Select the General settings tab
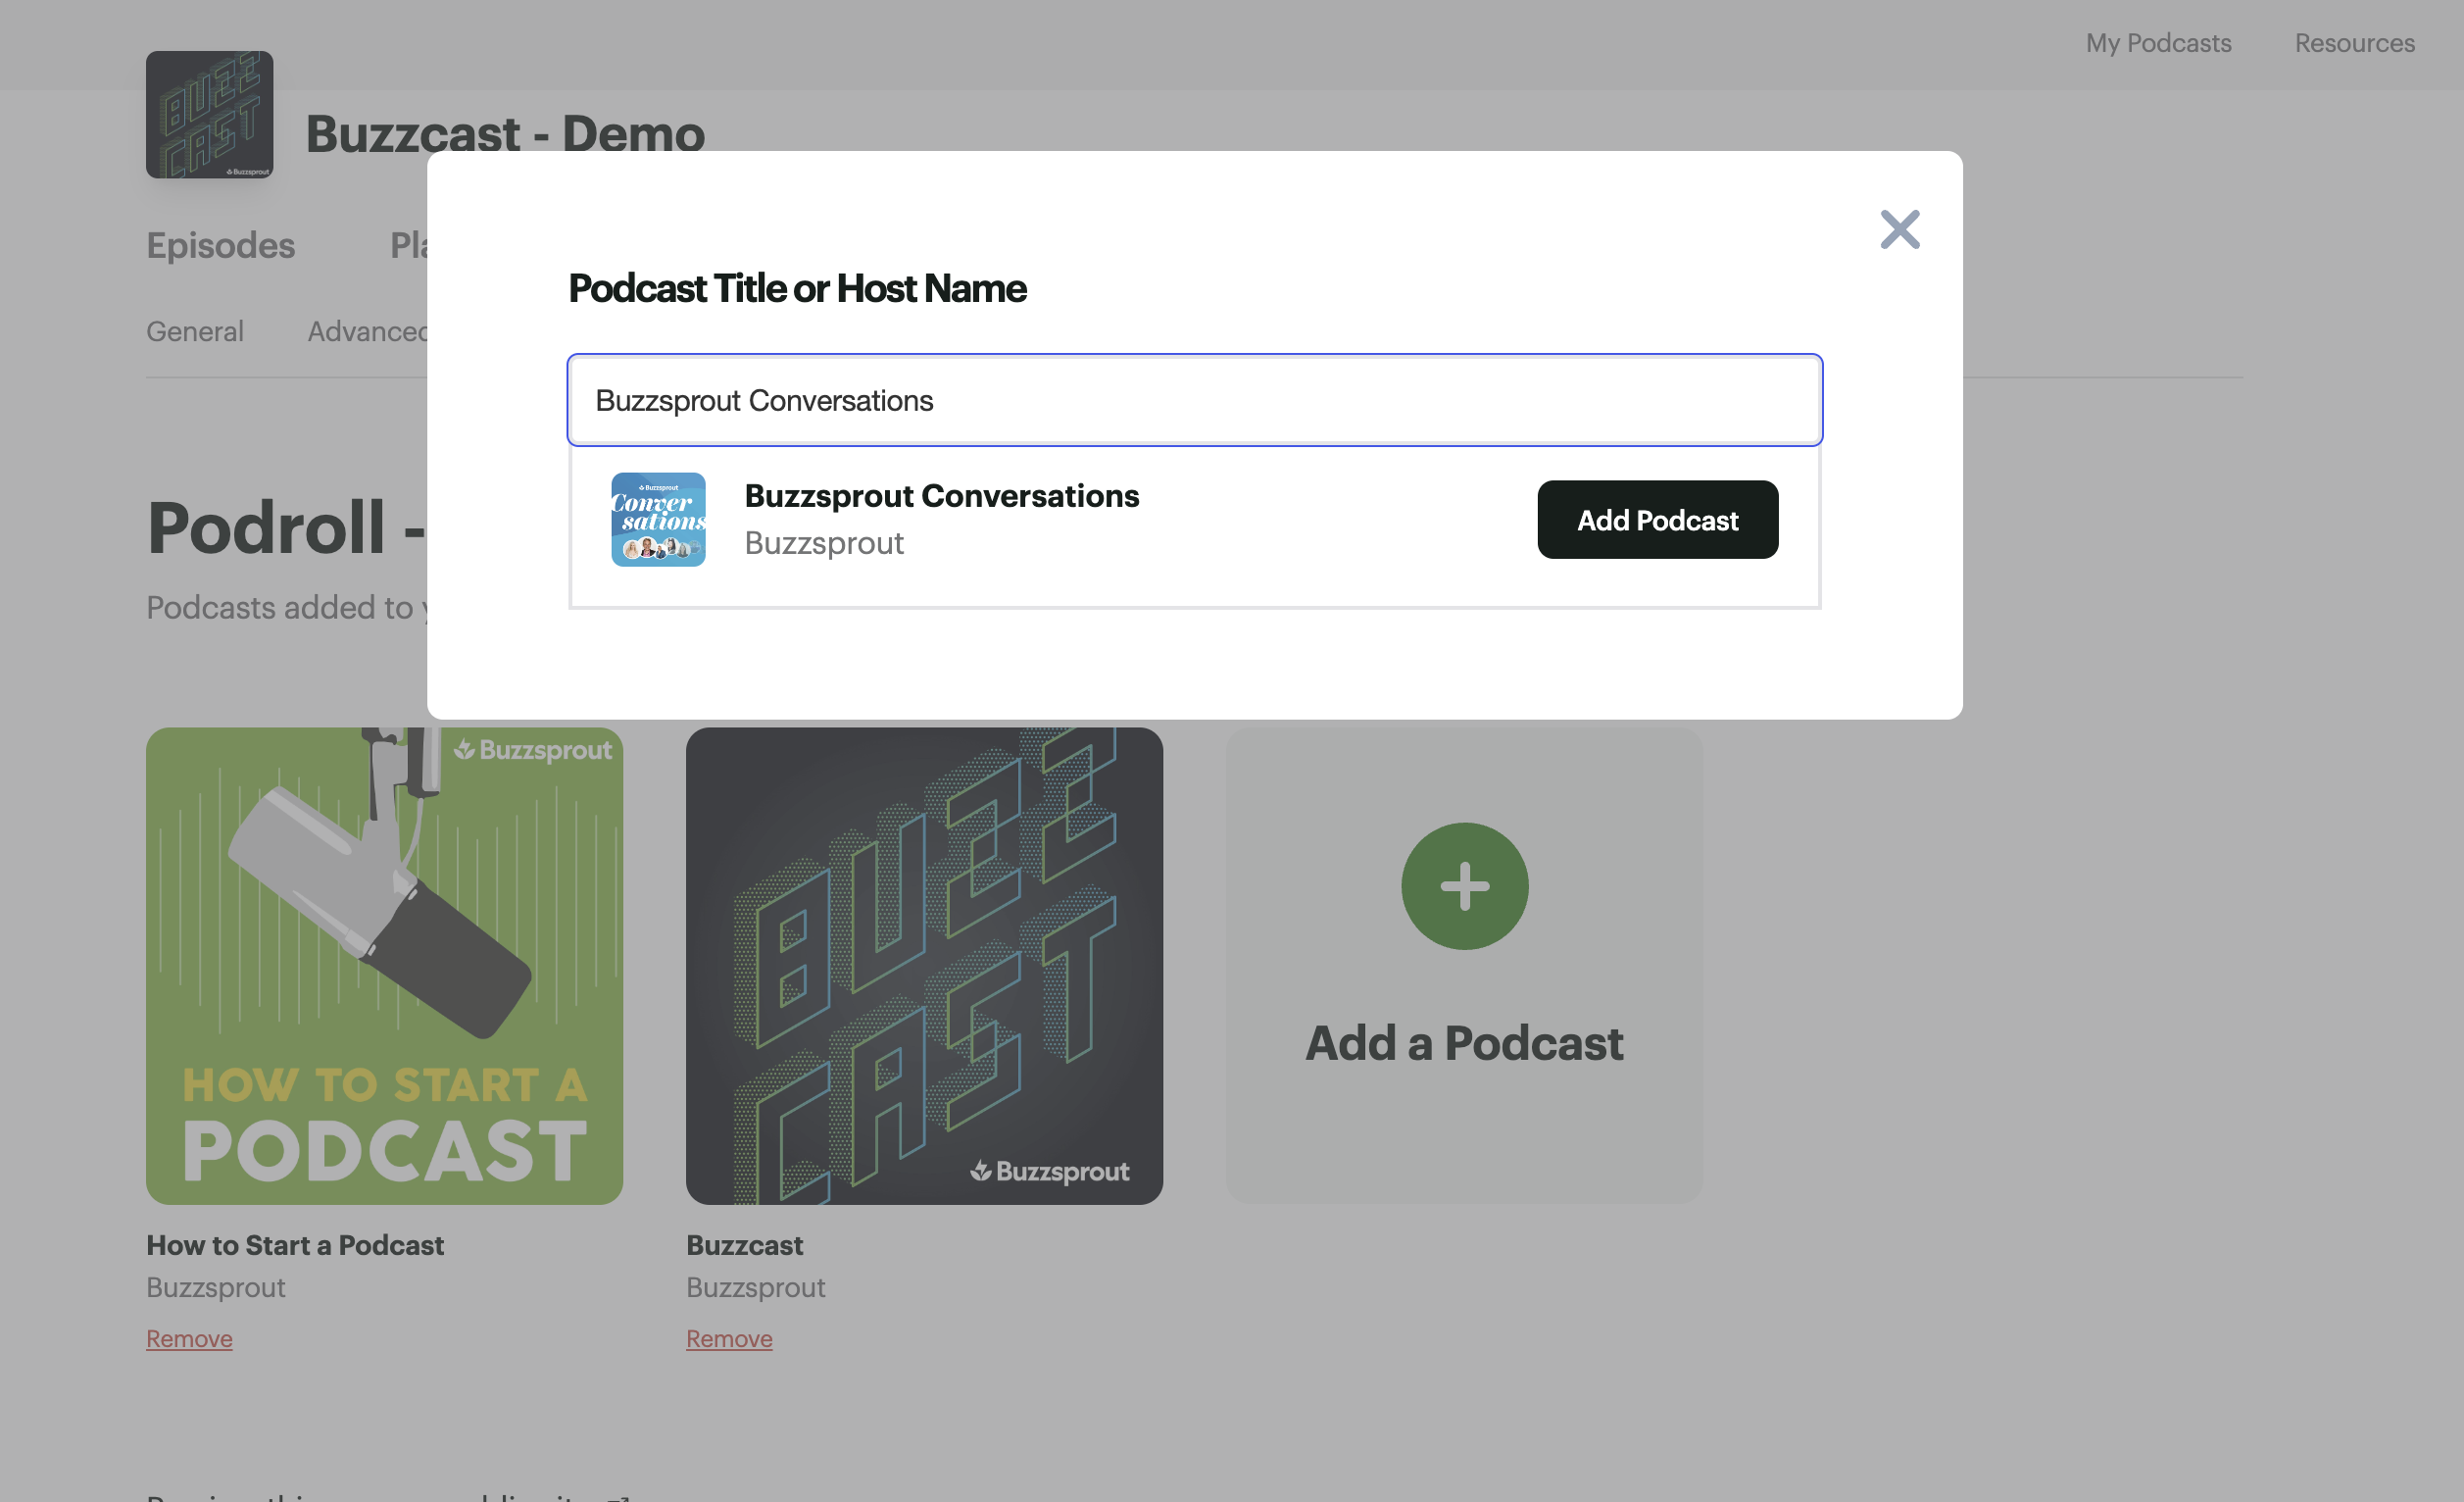Viewport: 2464px width, 1502px height. (x=195, y=331)
